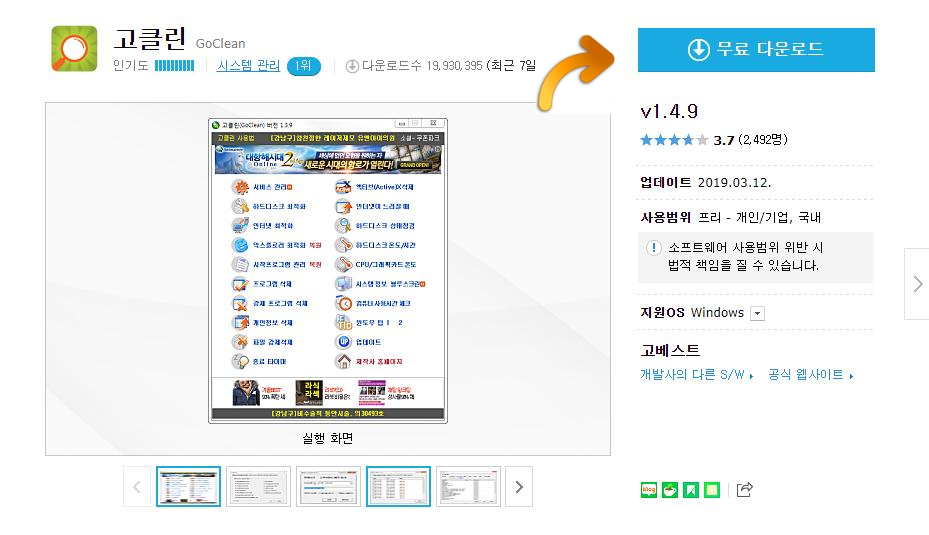Click the green bookmark share icon
This screenshot has height=535, width=929.
tap(691, 490)
